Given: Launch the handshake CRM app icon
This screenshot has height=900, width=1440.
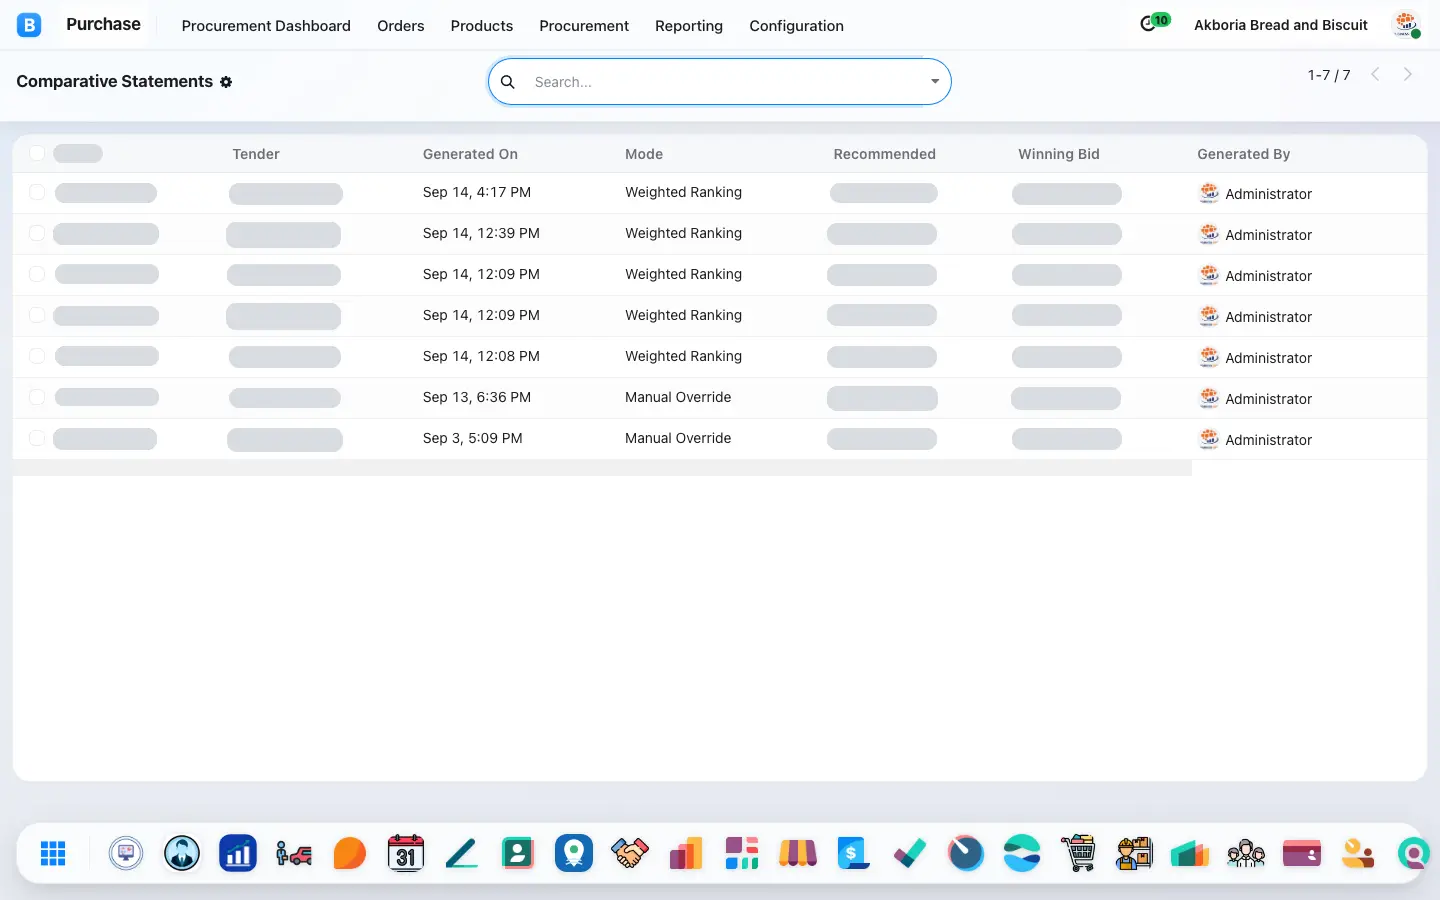Looking at the screenshot, I should point(630,853).
